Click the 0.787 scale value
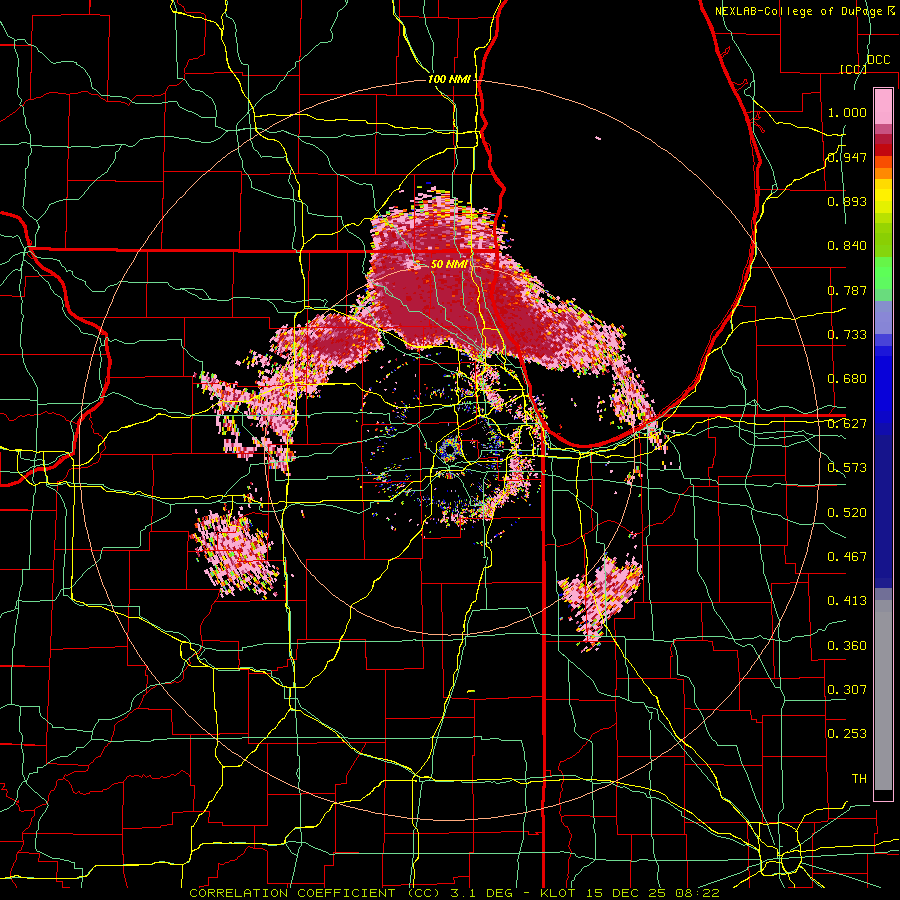900x900 pixels. coord(847,290)
